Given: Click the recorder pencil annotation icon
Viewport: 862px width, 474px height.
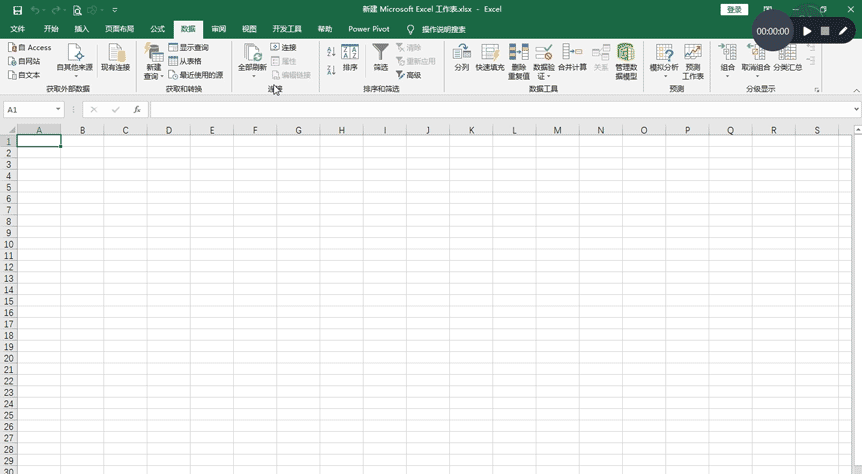Looking at the screenshot, I should [x=843, y=31].
